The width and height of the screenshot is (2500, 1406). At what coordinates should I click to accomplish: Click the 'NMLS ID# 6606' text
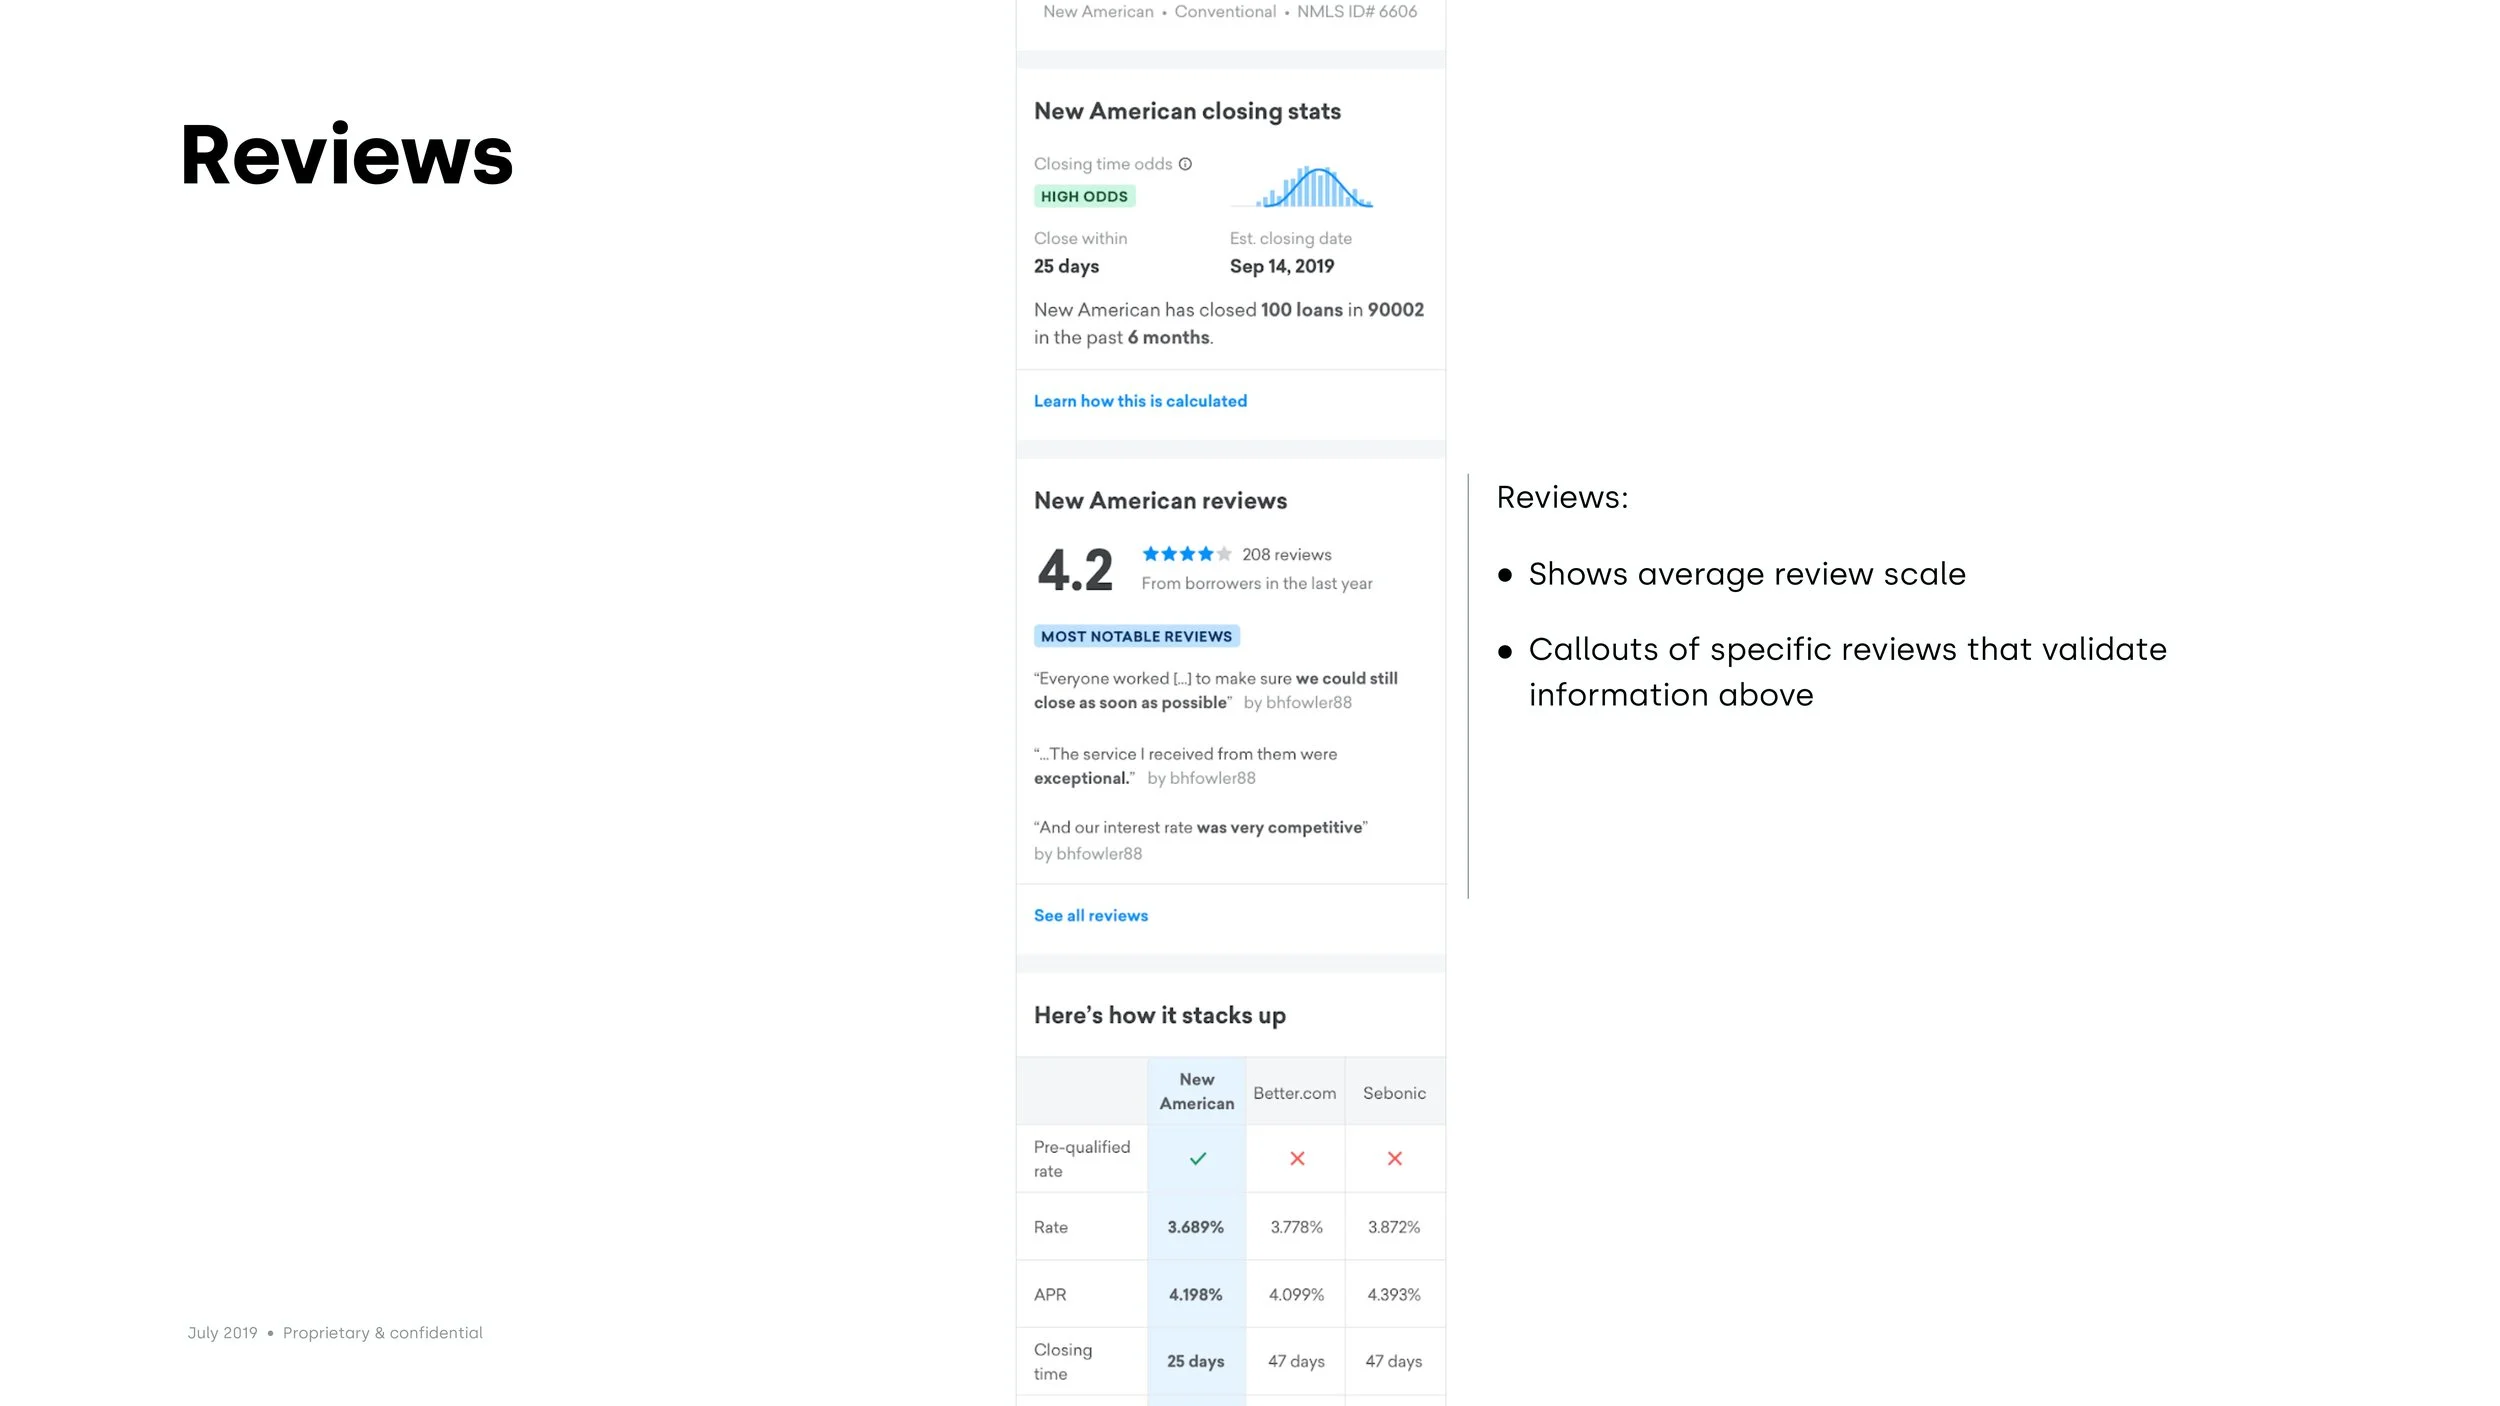pyautogui.click(x=1357, y=12)
